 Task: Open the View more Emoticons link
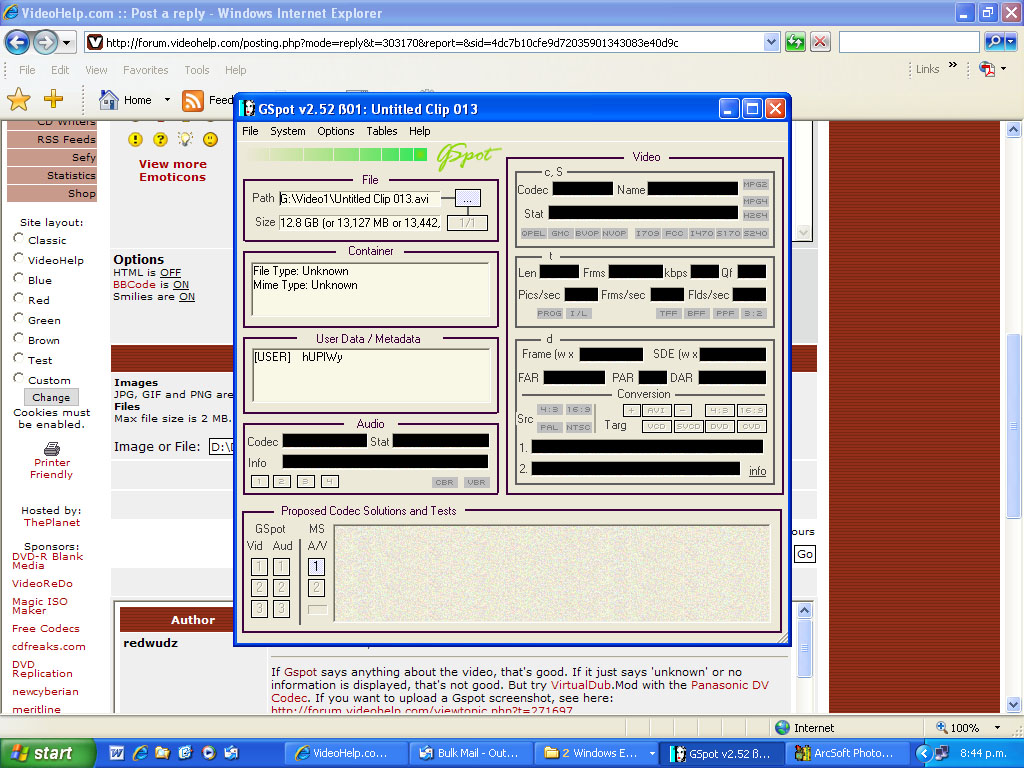click(172, 170)
